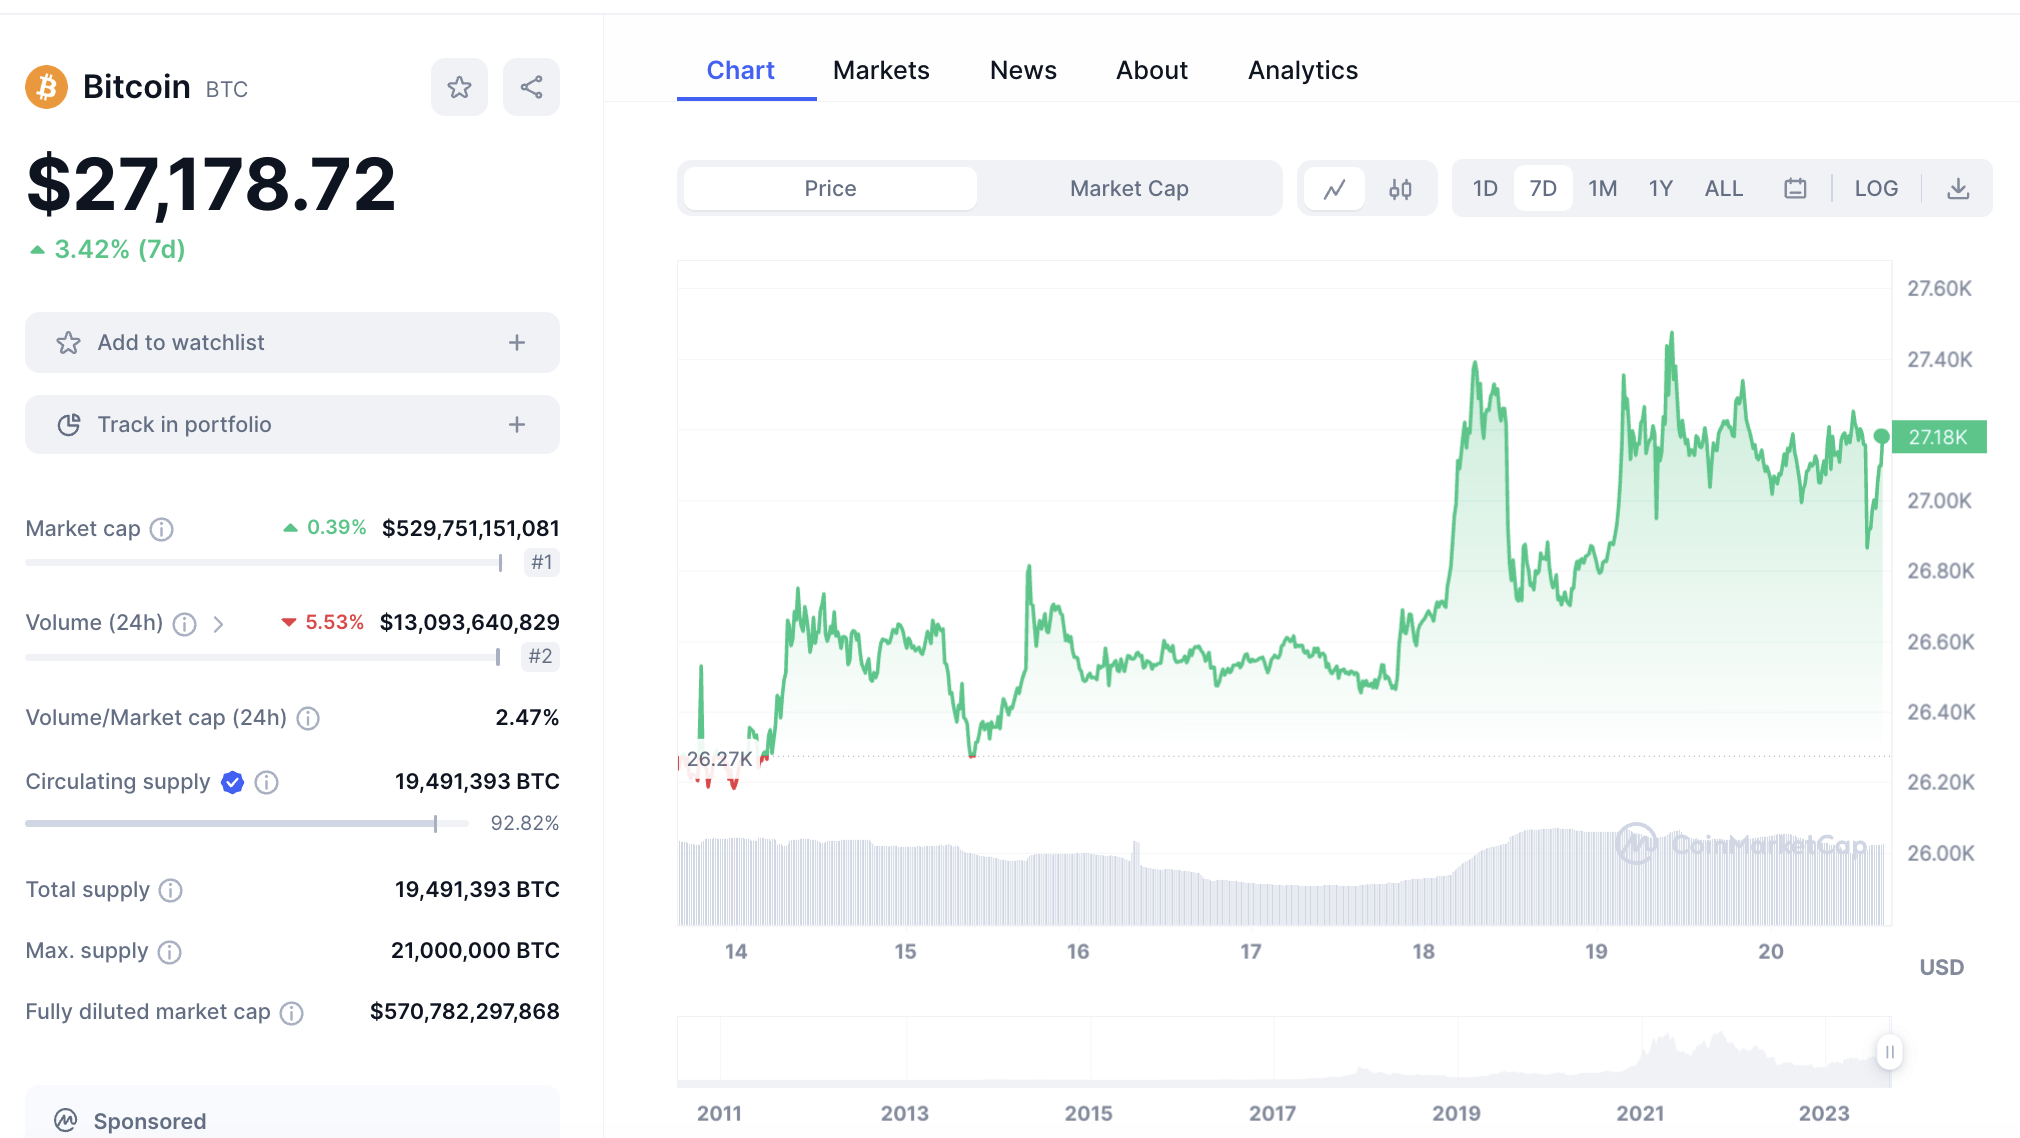
Task: Expand Track in portfolio plus
Action: tap(517, 425)
